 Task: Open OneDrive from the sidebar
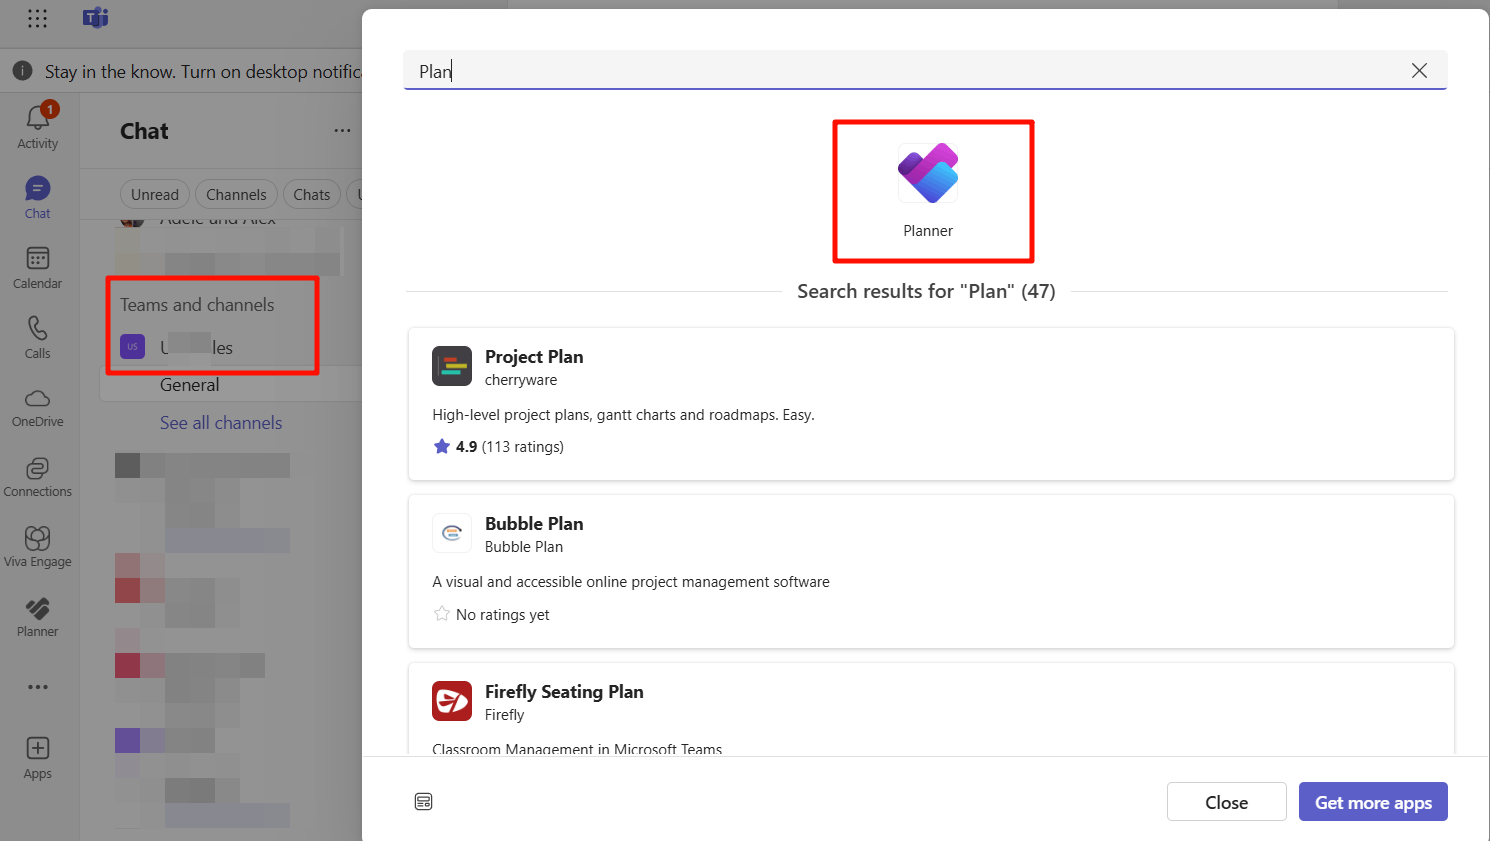pyautogui.click(x=38, y=407)
